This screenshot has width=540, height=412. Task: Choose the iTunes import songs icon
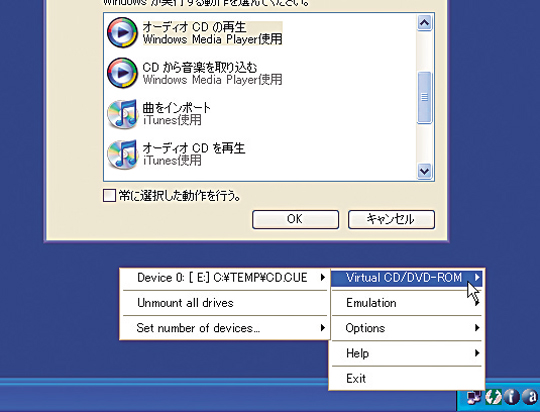tap(122, 114)
